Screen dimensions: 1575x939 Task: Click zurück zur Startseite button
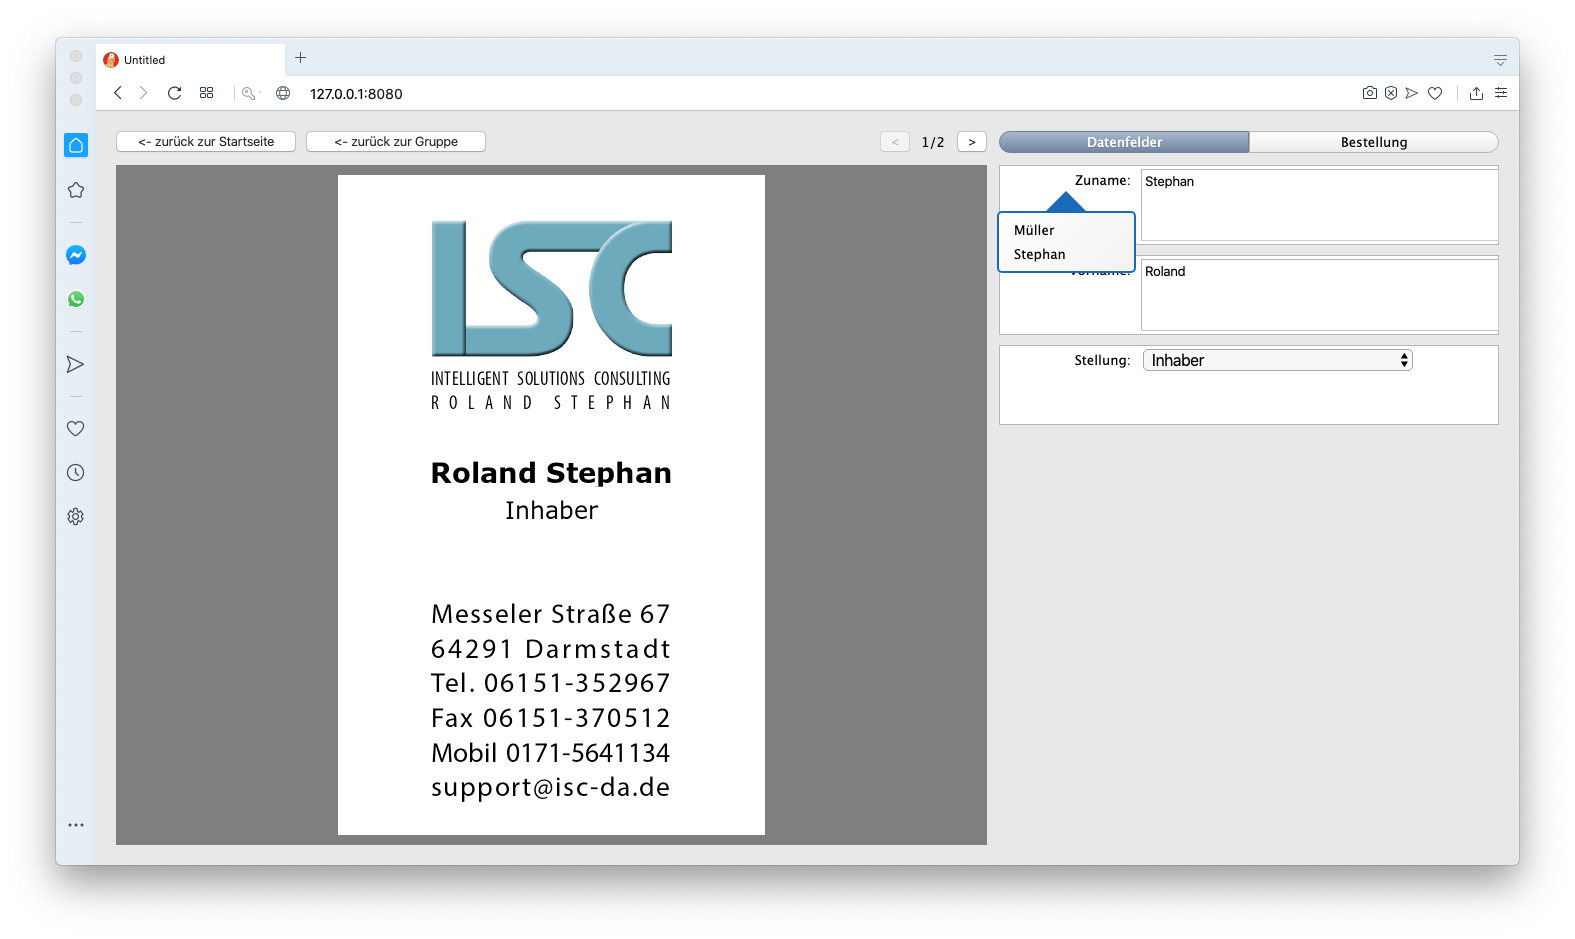(x=206, y=142)
